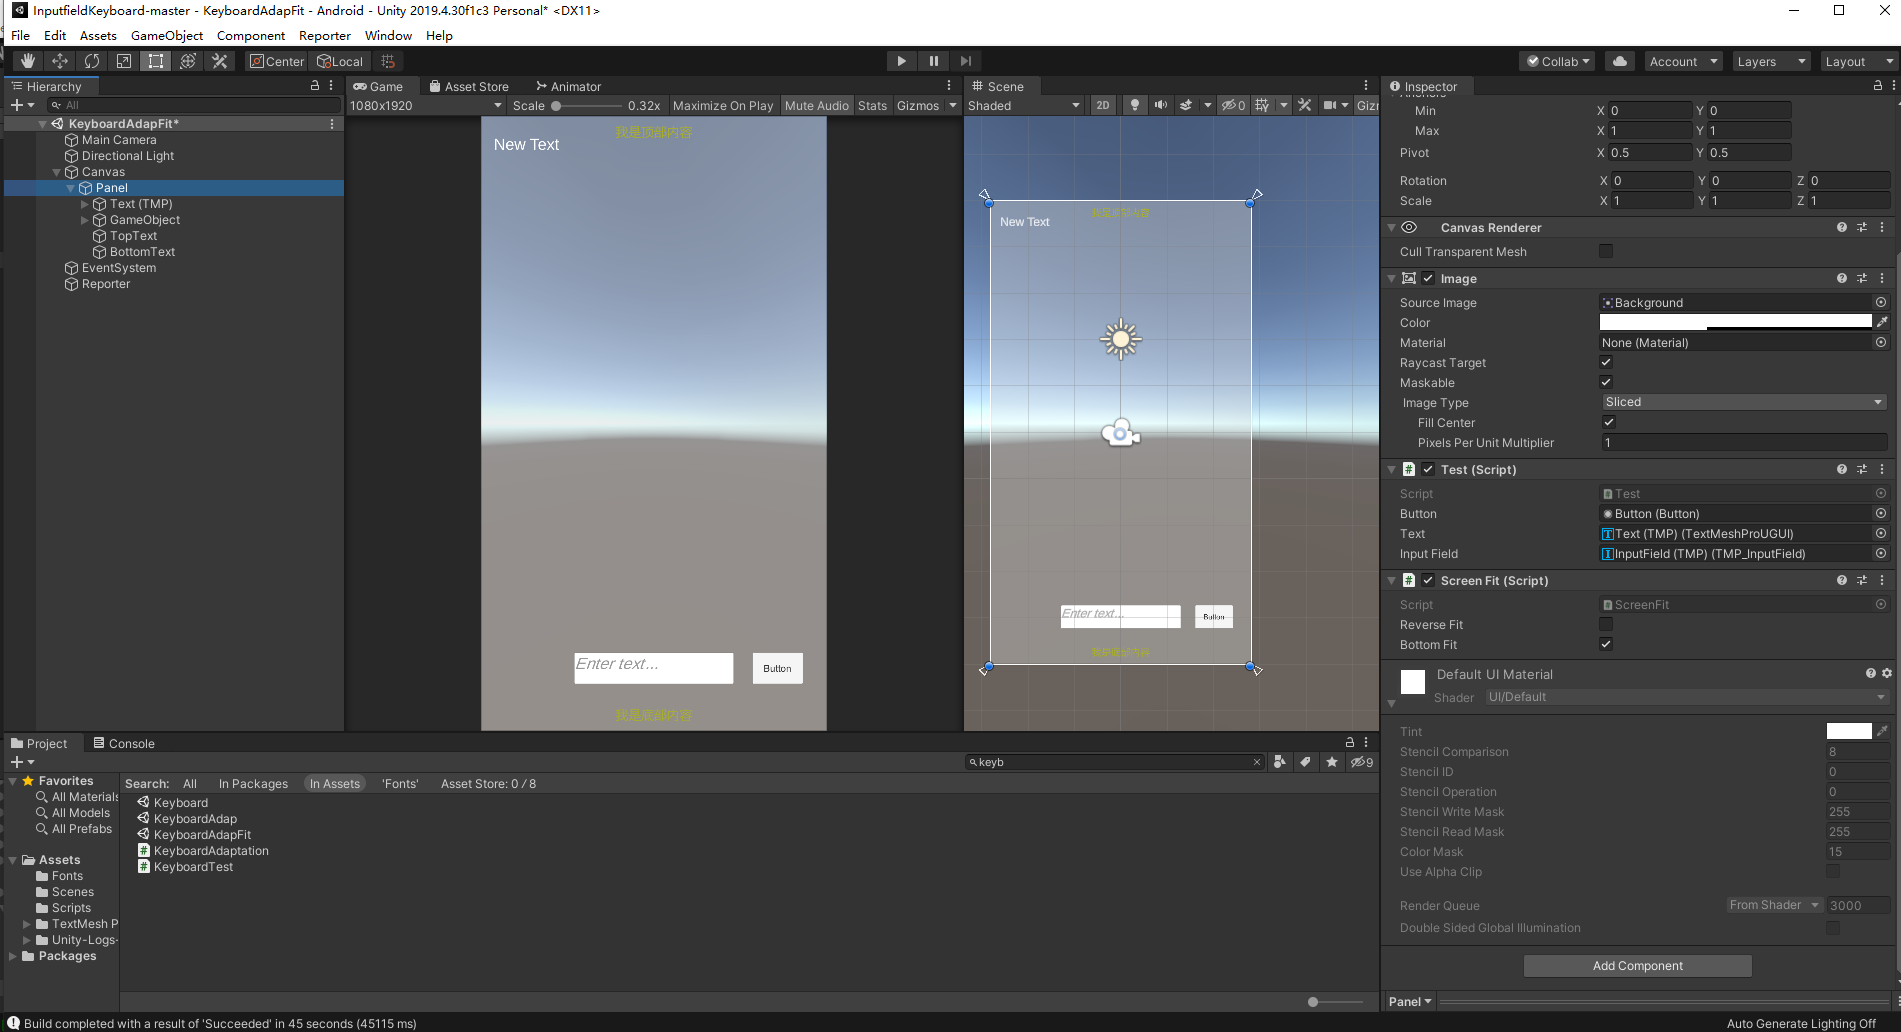
Task: Enable Reverse Fit checkbox
Action: coord(1606,624)
